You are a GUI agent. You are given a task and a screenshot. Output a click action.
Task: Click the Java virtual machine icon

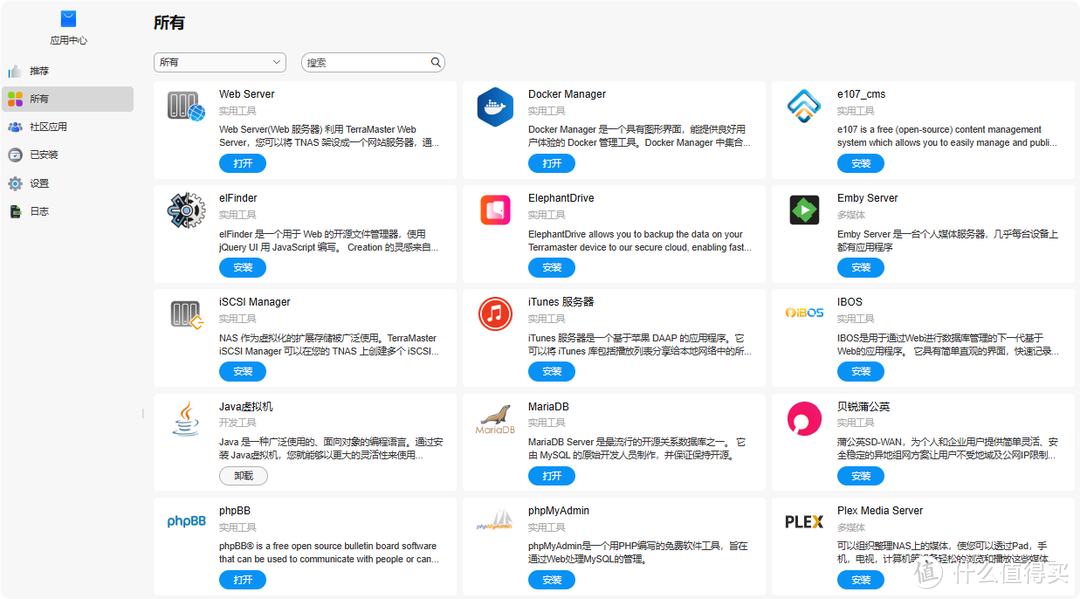click(186, 419)
